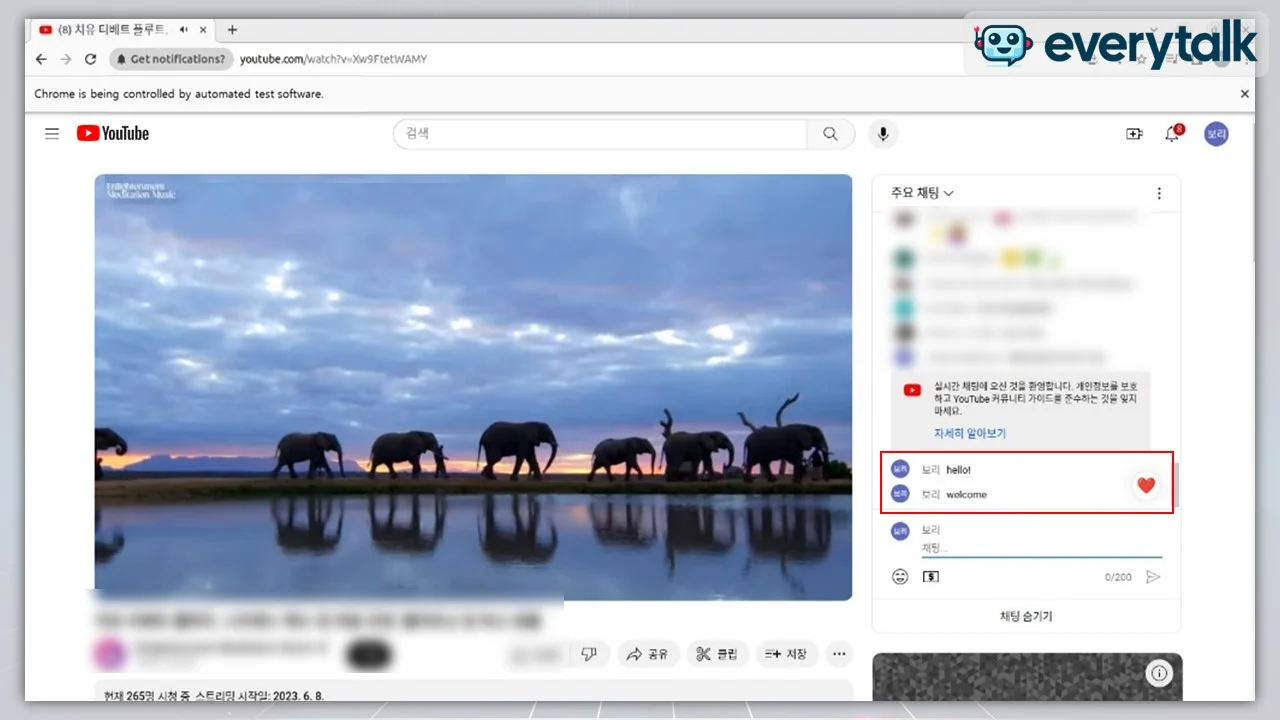This screenshot has width=1280, height=720.
Task: Click the browser forward arrow
Action: pos(66,59)
